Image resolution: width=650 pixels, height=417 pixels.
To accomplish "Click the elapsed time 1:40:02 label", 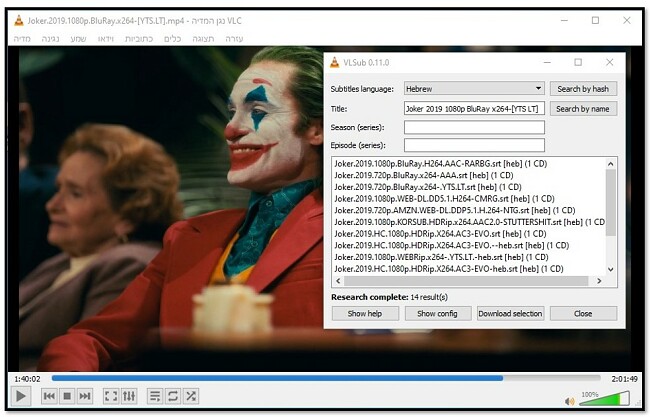I will 27,379.
